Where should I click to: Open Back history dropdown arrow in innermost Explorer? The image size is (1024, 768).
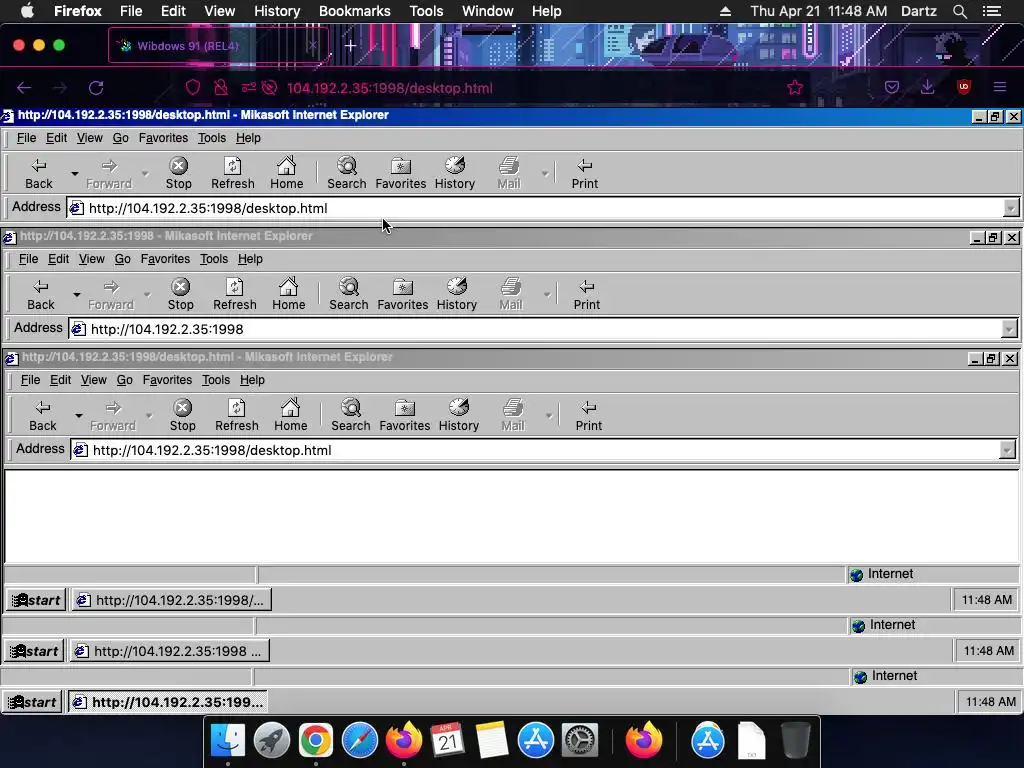[78, 415]
